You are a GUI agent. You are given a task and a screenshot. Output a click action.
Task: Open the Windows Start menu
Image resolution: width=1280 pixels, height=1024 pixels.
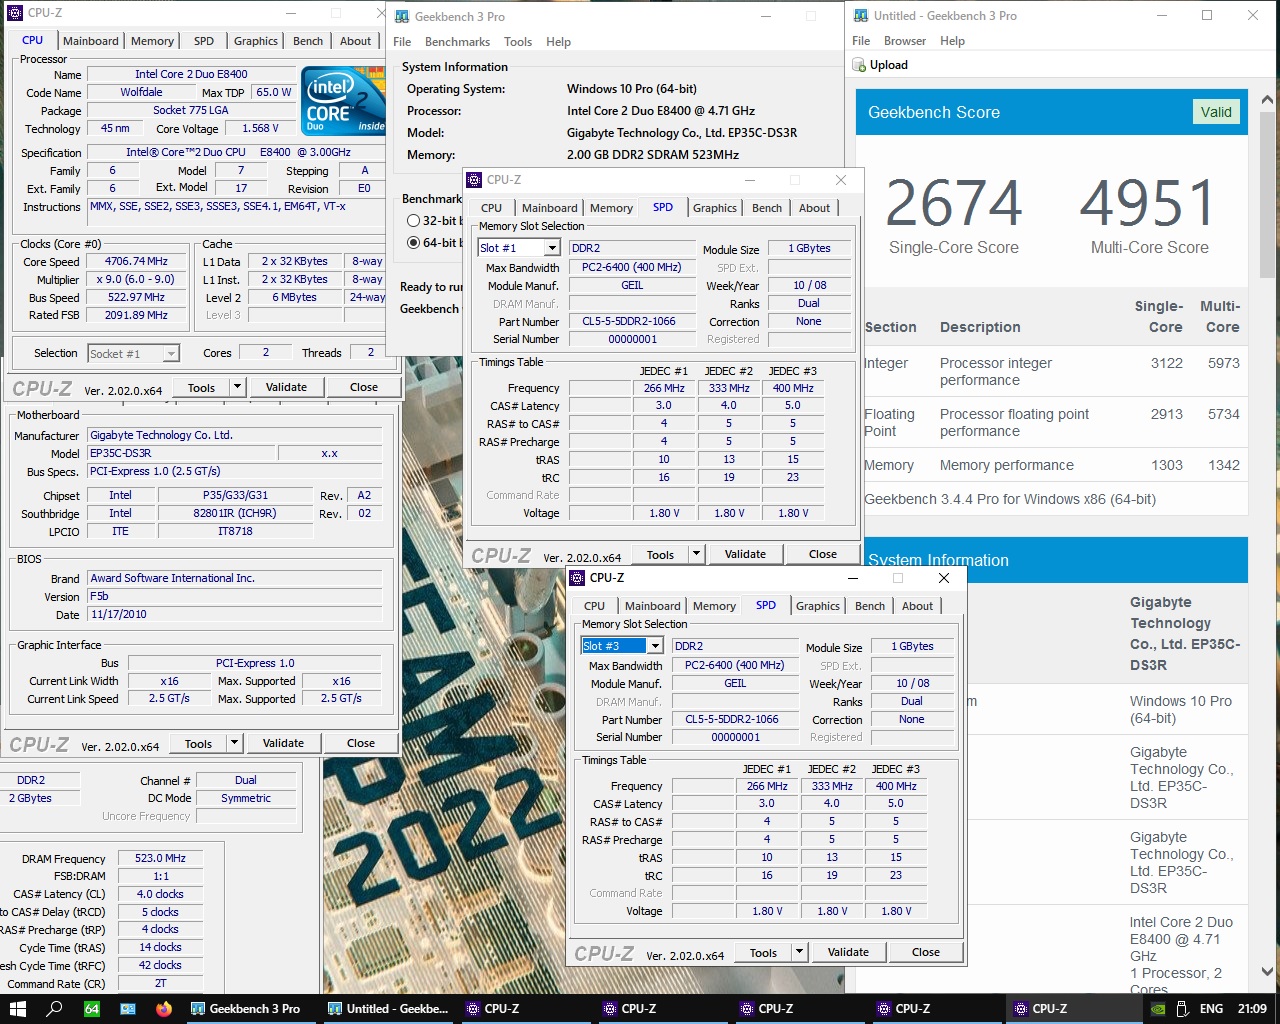pos(17,1008)
